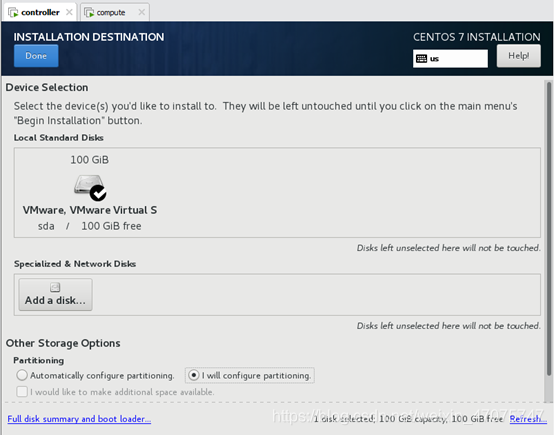
Task: Open the Help! button
Action: [518, 56]
